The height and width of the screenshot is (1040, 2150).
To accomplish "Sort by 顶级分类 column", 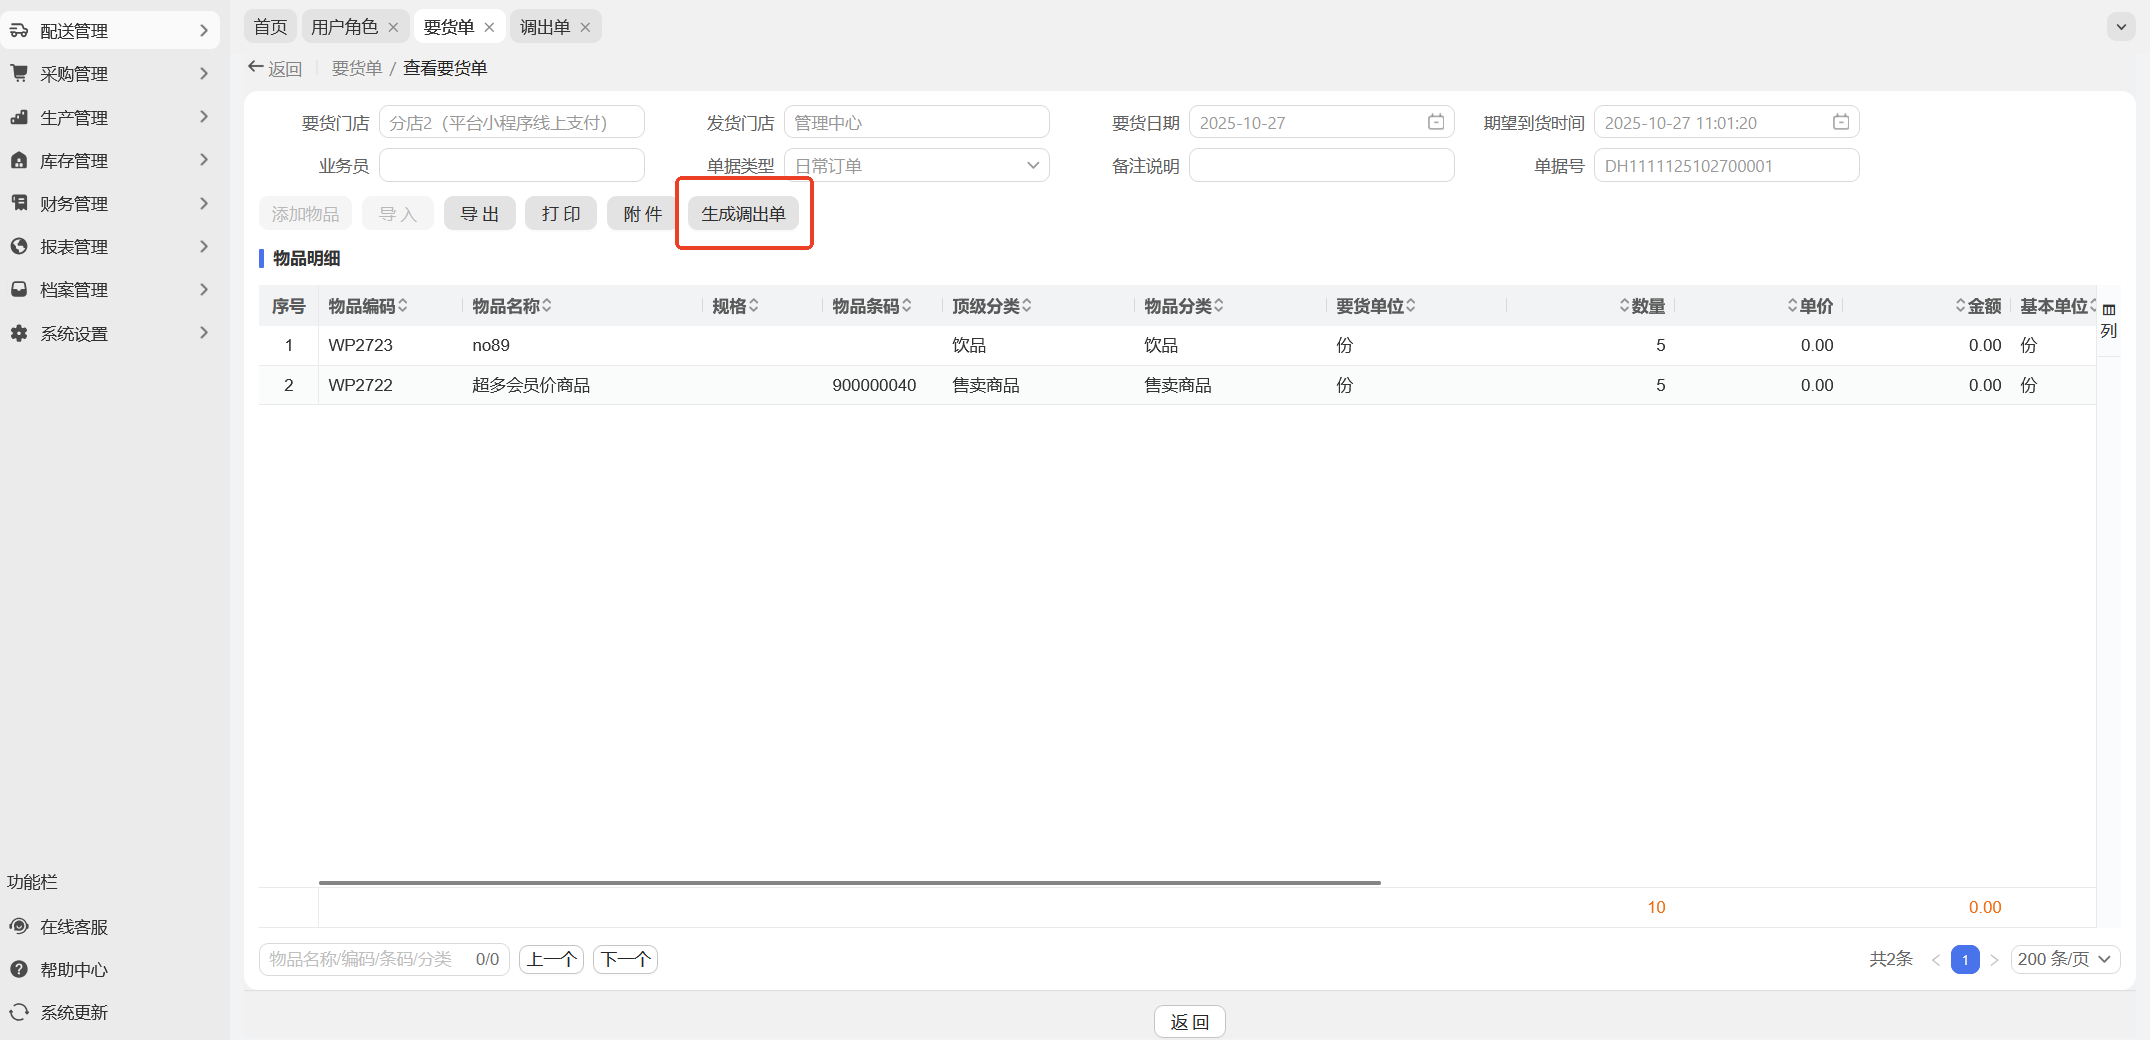I will [x=1027, y=306].
